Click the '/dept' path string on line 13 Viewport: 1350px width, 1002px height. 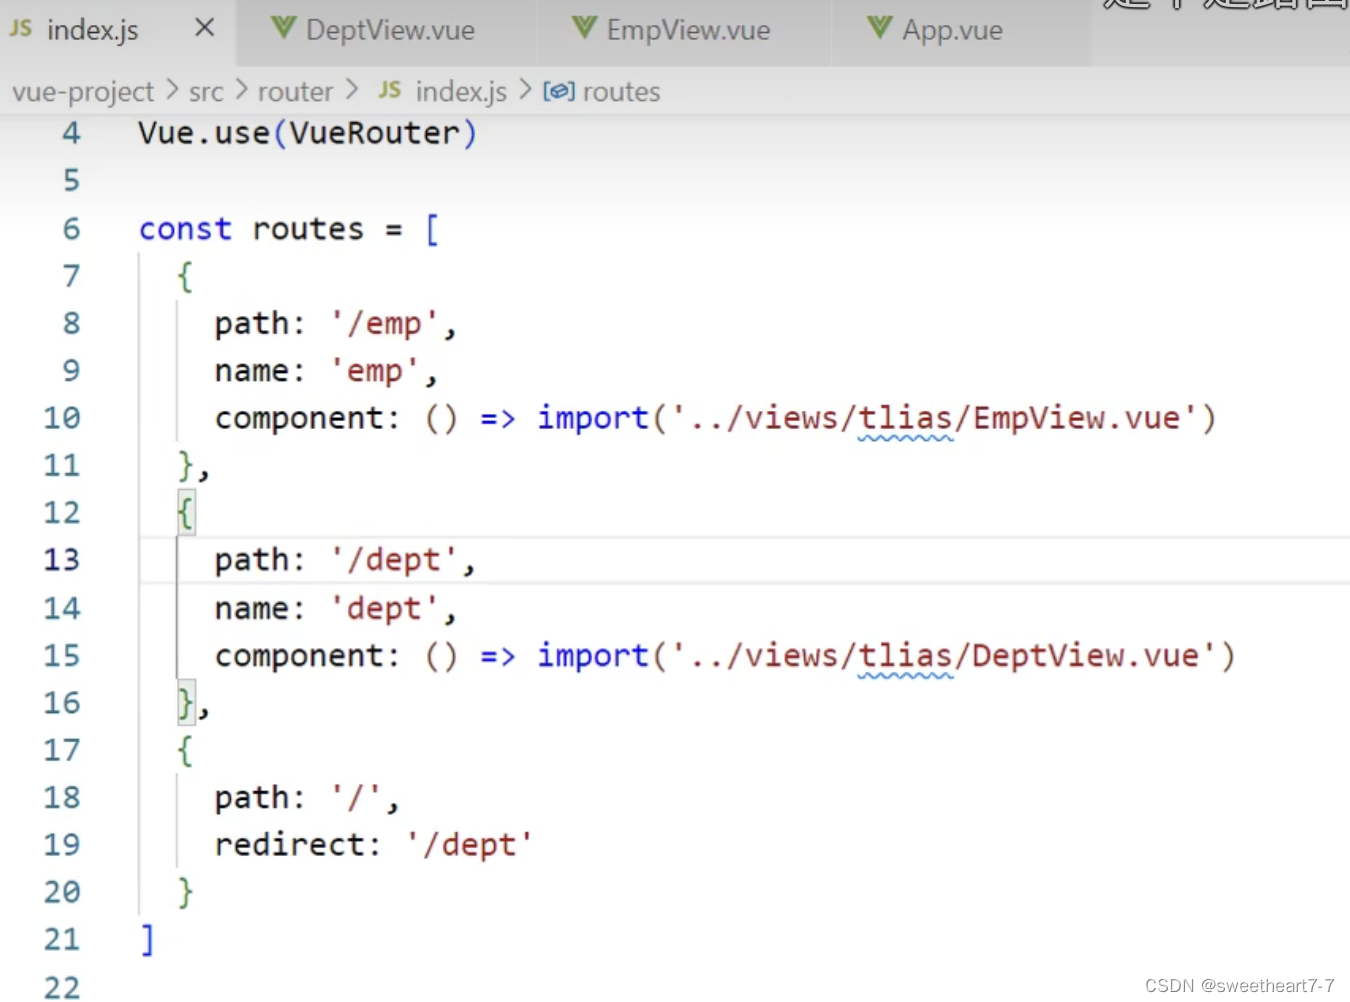(x=394, y=560)
